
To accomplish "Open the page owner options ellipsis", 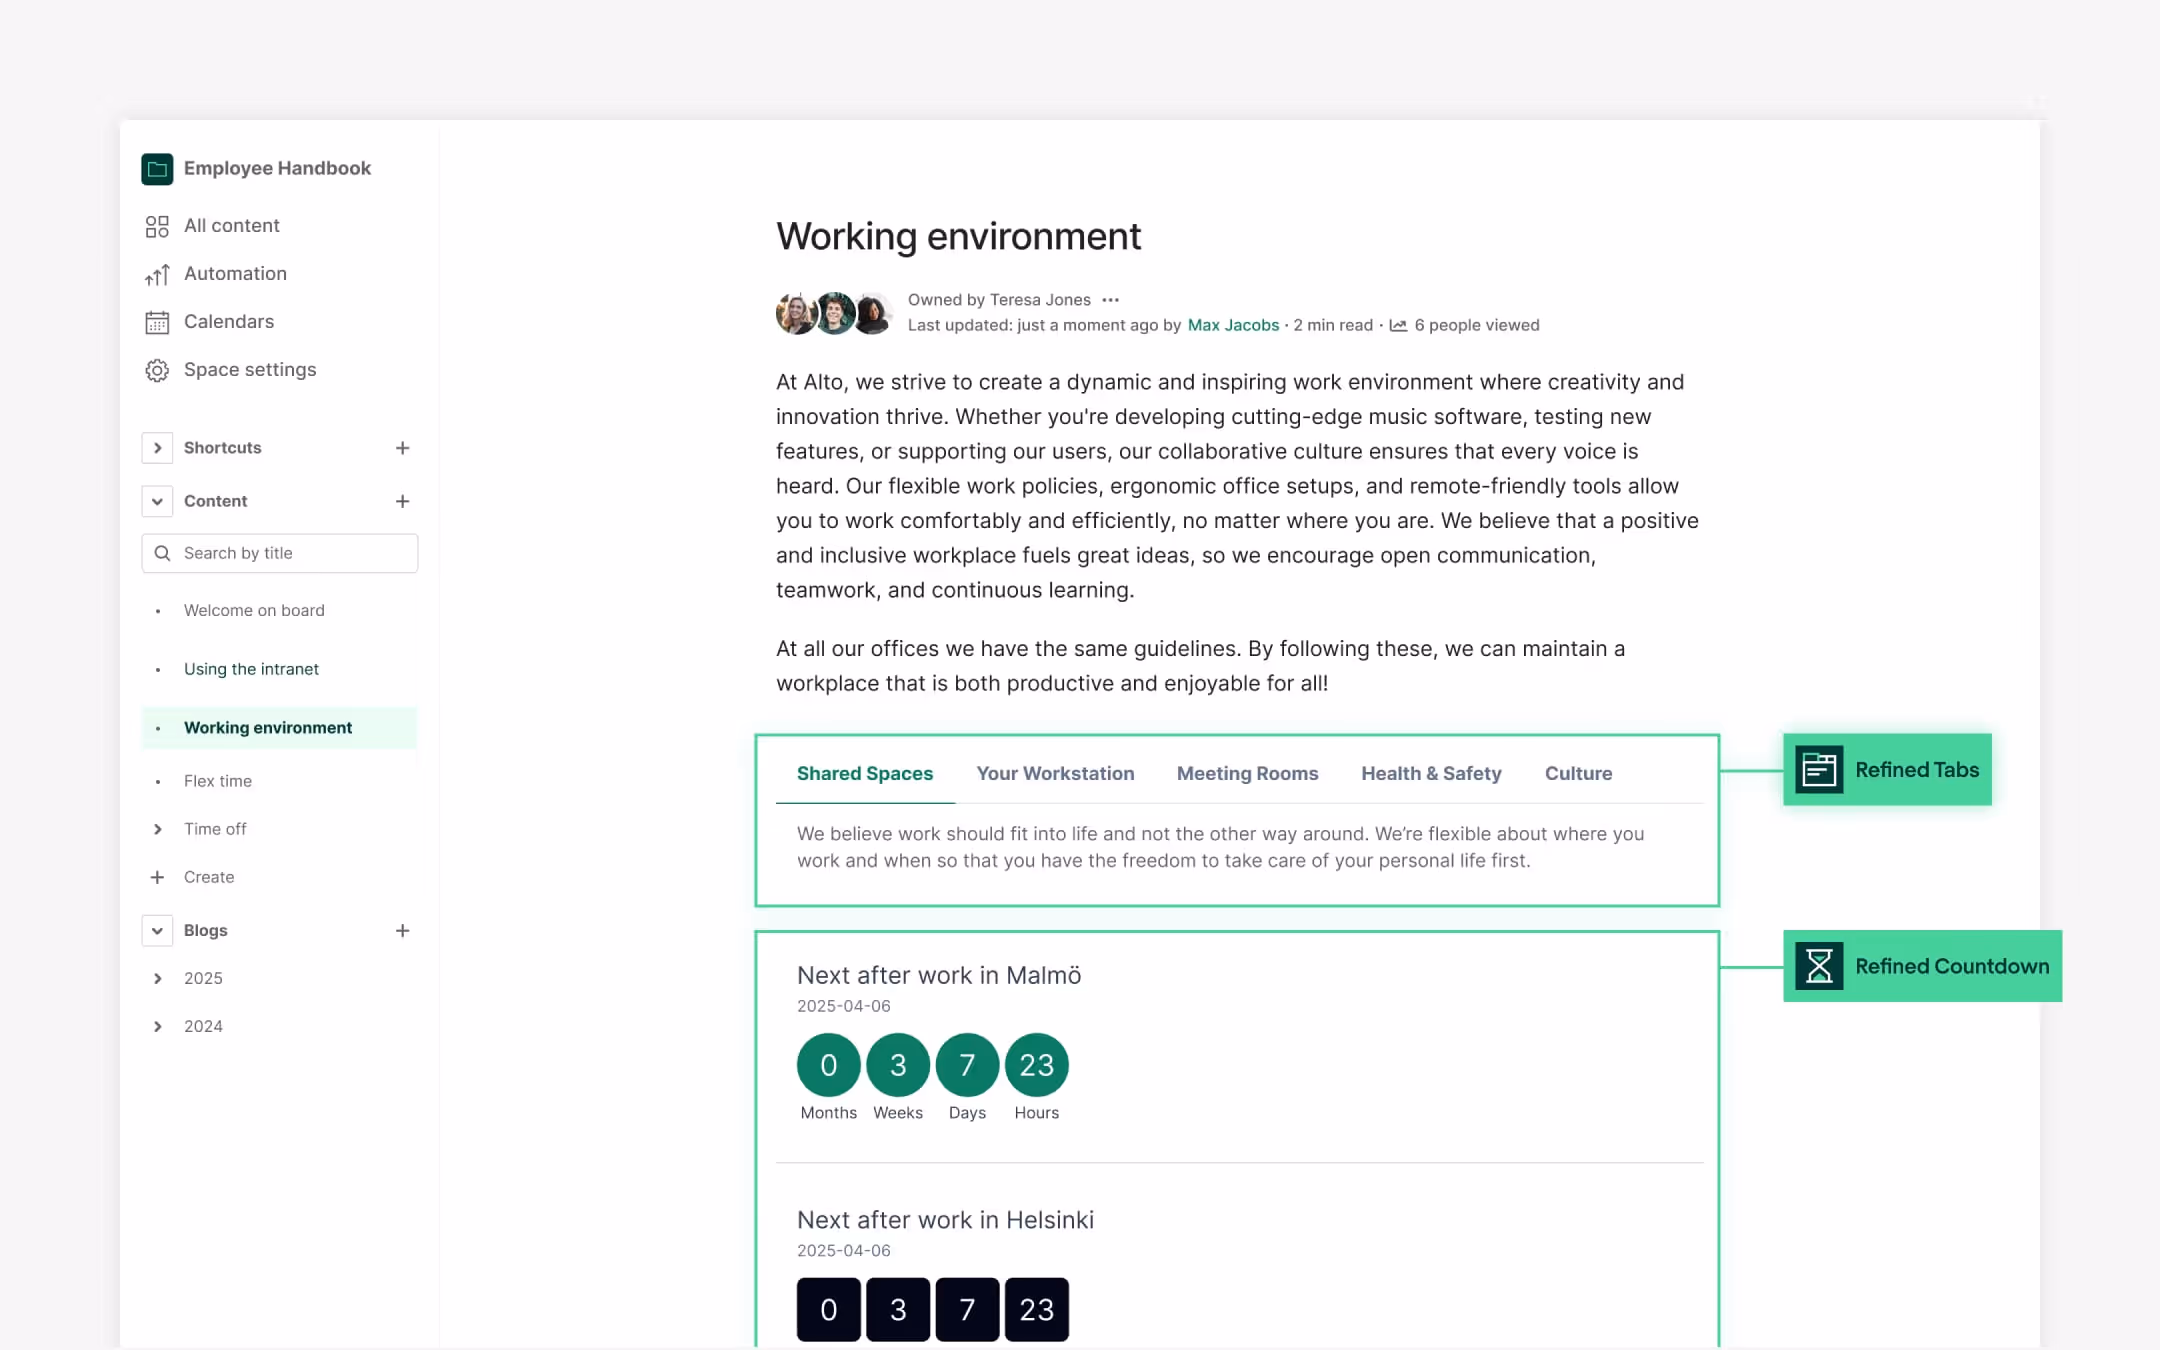I will pos(1110,299).
